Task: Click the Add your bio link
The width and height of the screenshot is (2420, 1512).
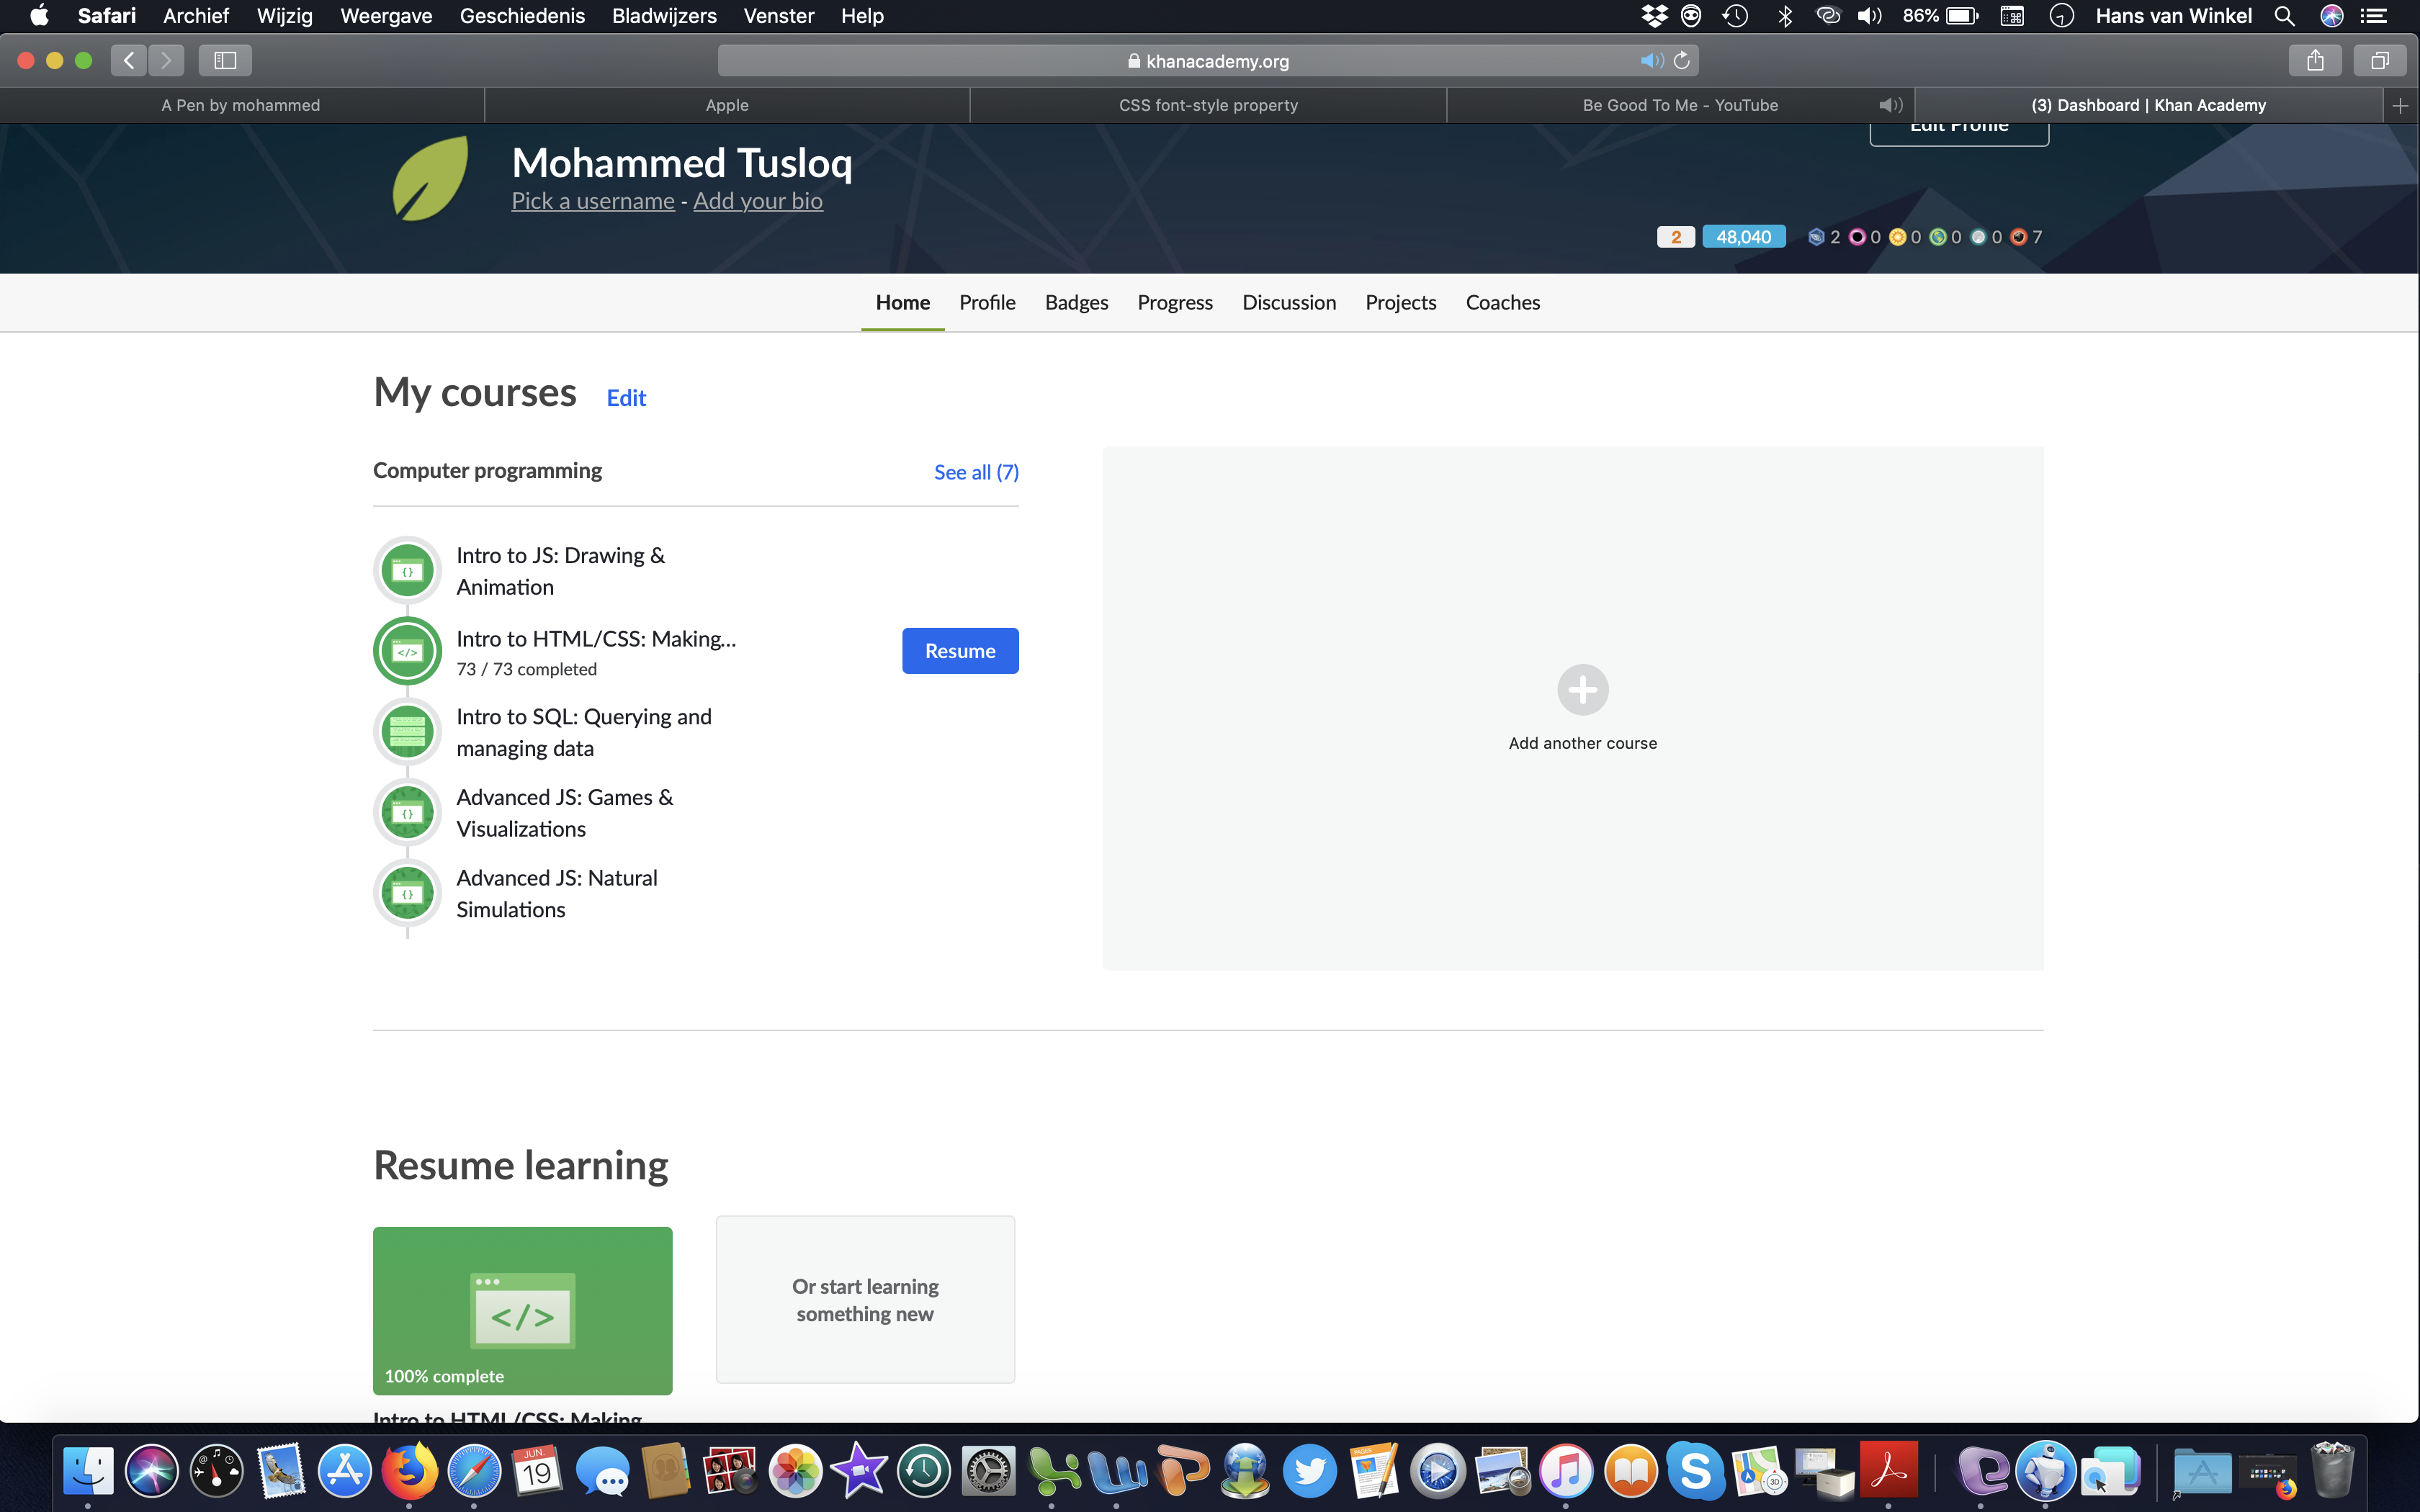Action: coord(758,201)
